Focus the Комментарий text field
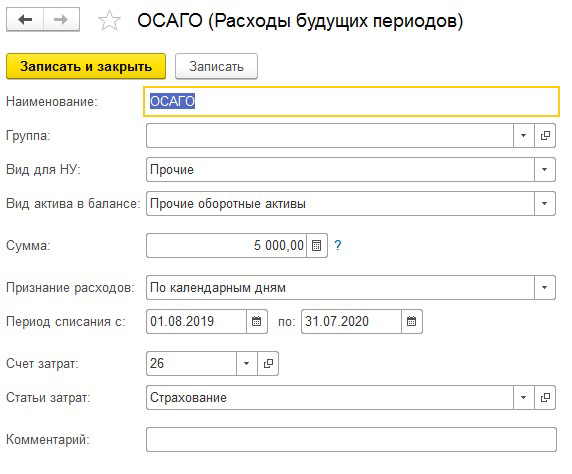The image size is (572, 474). coord(351,440)
